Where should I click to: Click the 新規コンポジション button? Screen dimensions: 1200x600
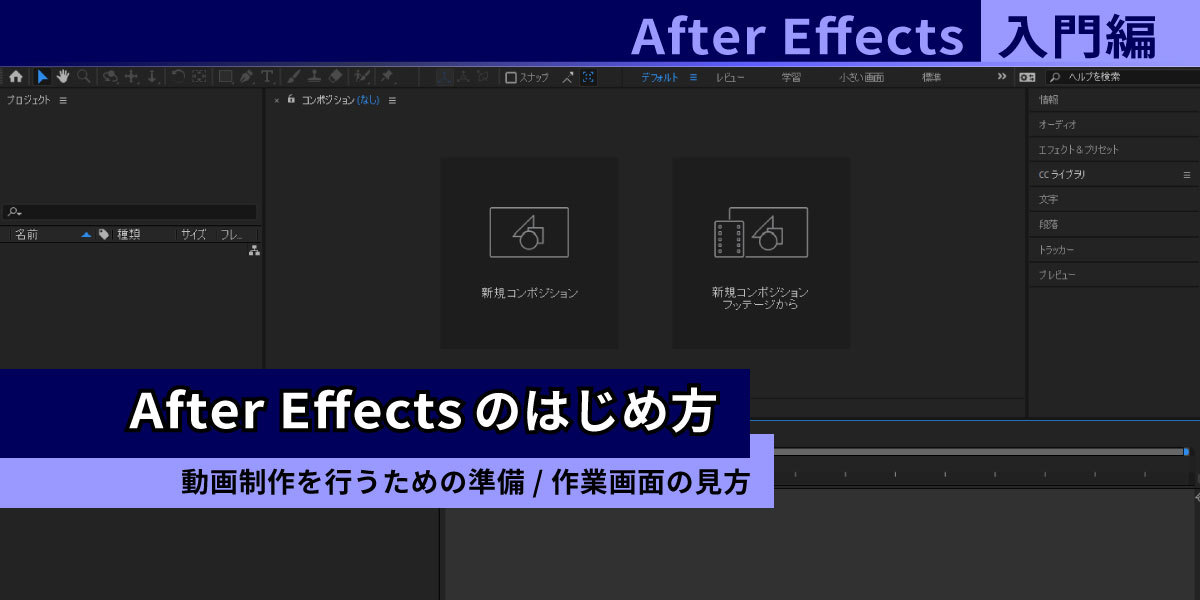(x=529, y=253)
